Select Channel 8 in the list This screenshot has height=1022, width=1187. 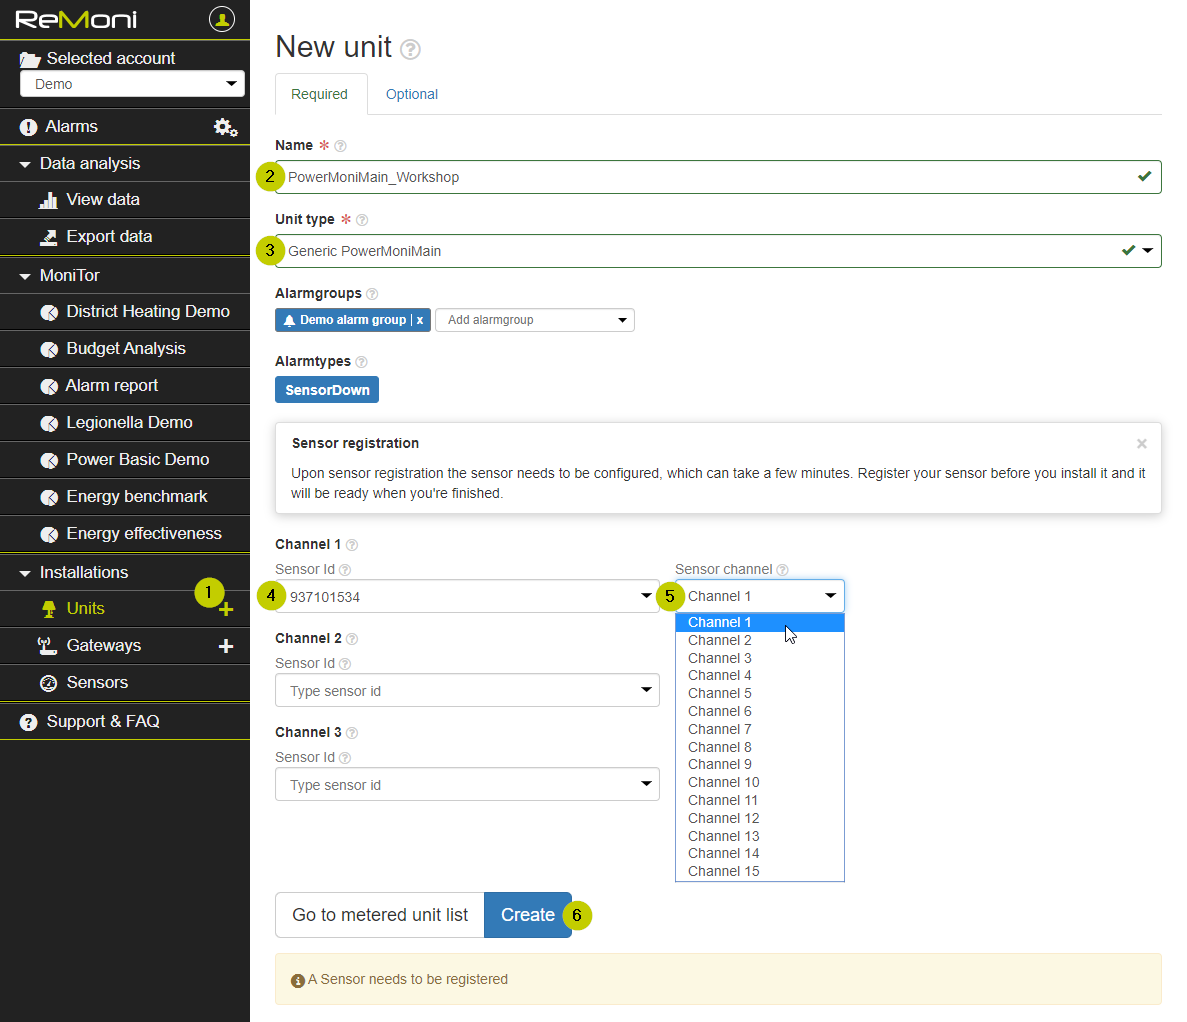(x=759, y=747)
